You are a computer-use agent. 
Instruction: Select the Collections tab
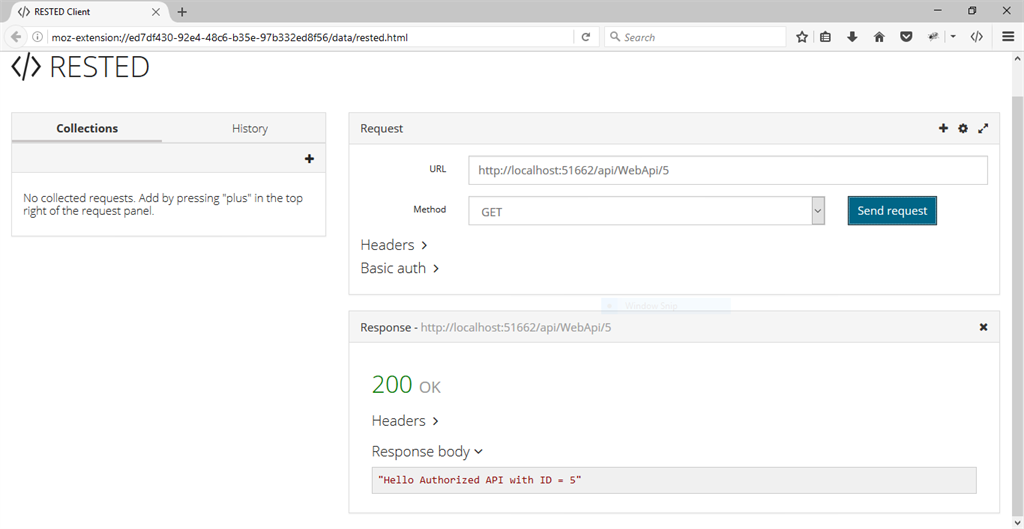(x=87, y=128)
